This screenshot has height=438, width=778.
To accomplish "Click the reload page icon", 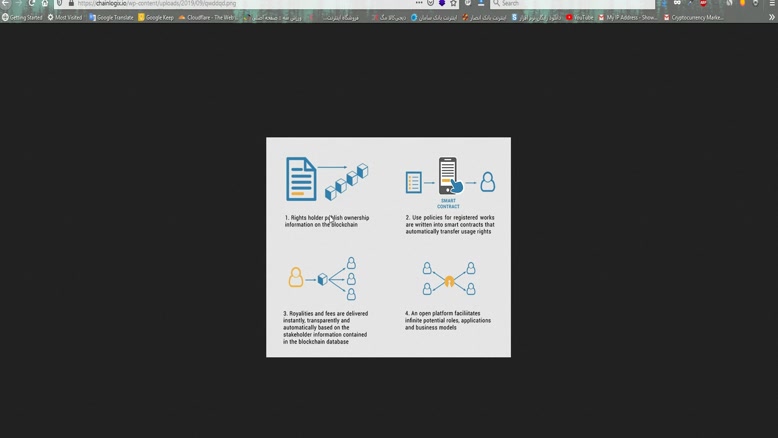I will pos(31,4).
